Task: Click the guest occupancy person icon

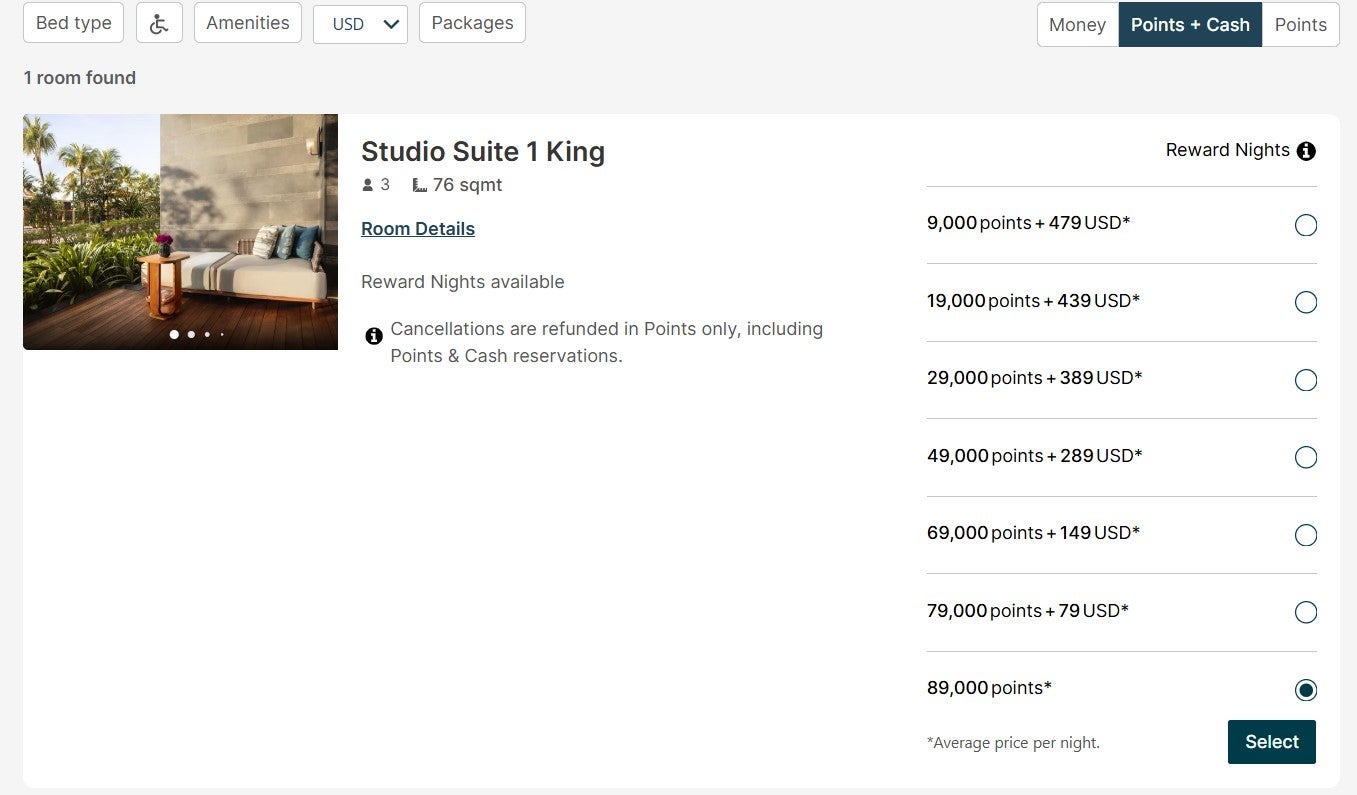Action: (x=368, y=185)
